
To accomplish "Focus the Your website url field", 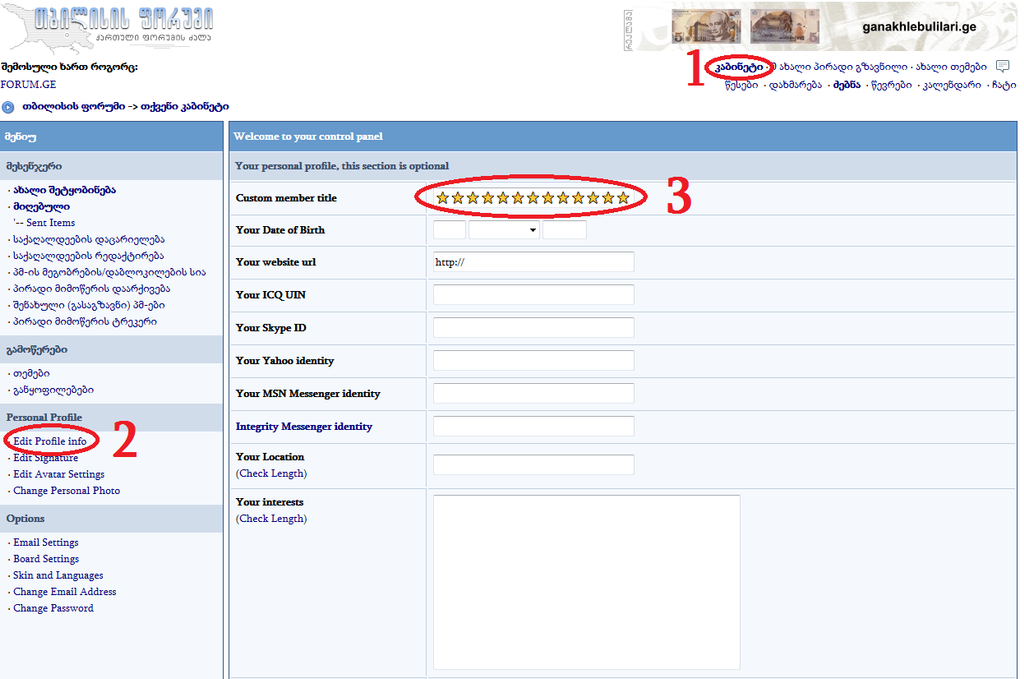I will tap(534, 262).
